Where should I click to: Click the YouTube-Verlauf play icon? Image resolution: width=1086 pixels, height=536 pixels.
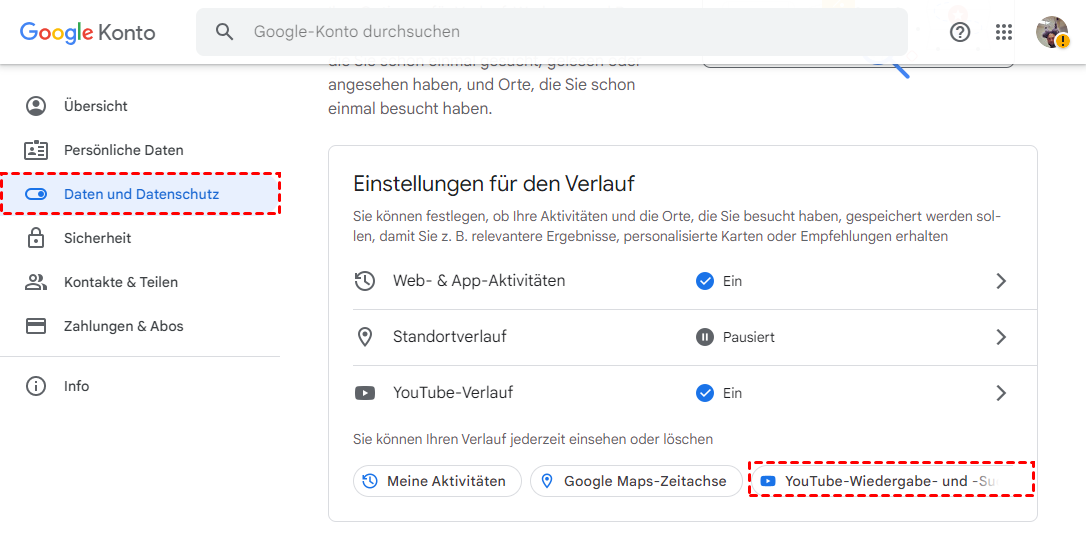tap(364, 393)
